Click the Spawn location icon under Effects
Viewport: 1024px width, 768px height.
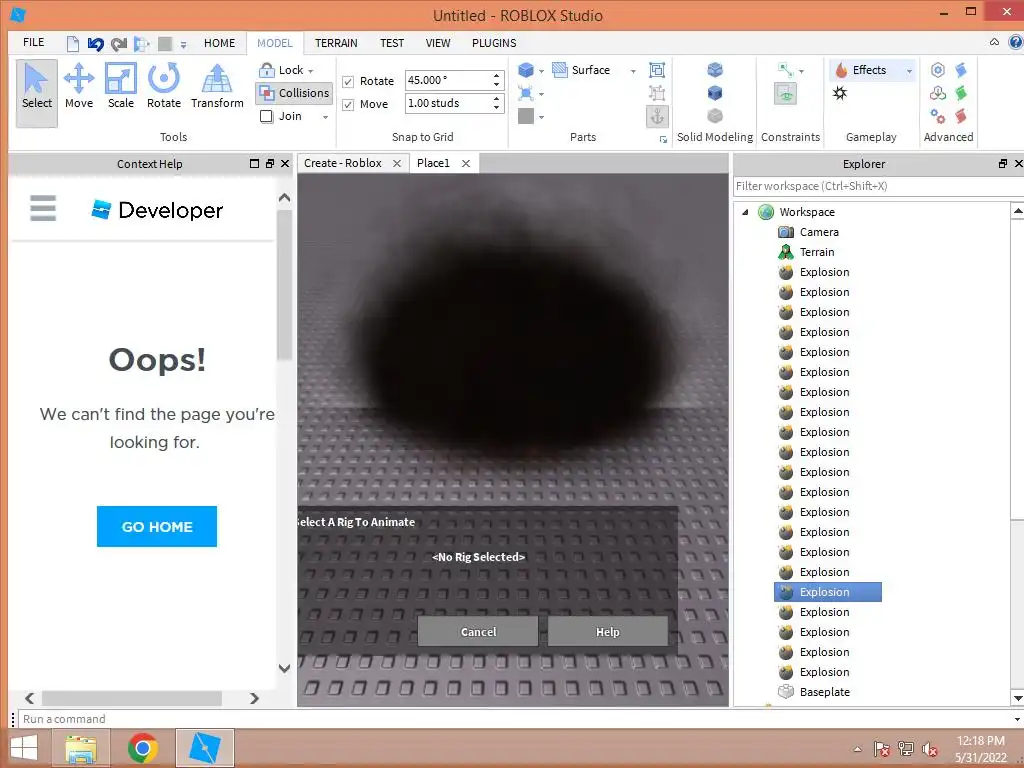[x=840, y=93]
